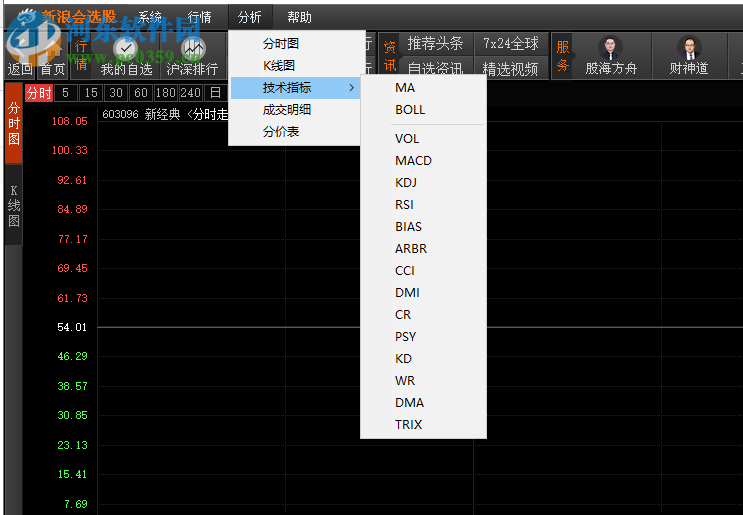
Task: Select the MACD indicator
Action: [x=423, y=161]
